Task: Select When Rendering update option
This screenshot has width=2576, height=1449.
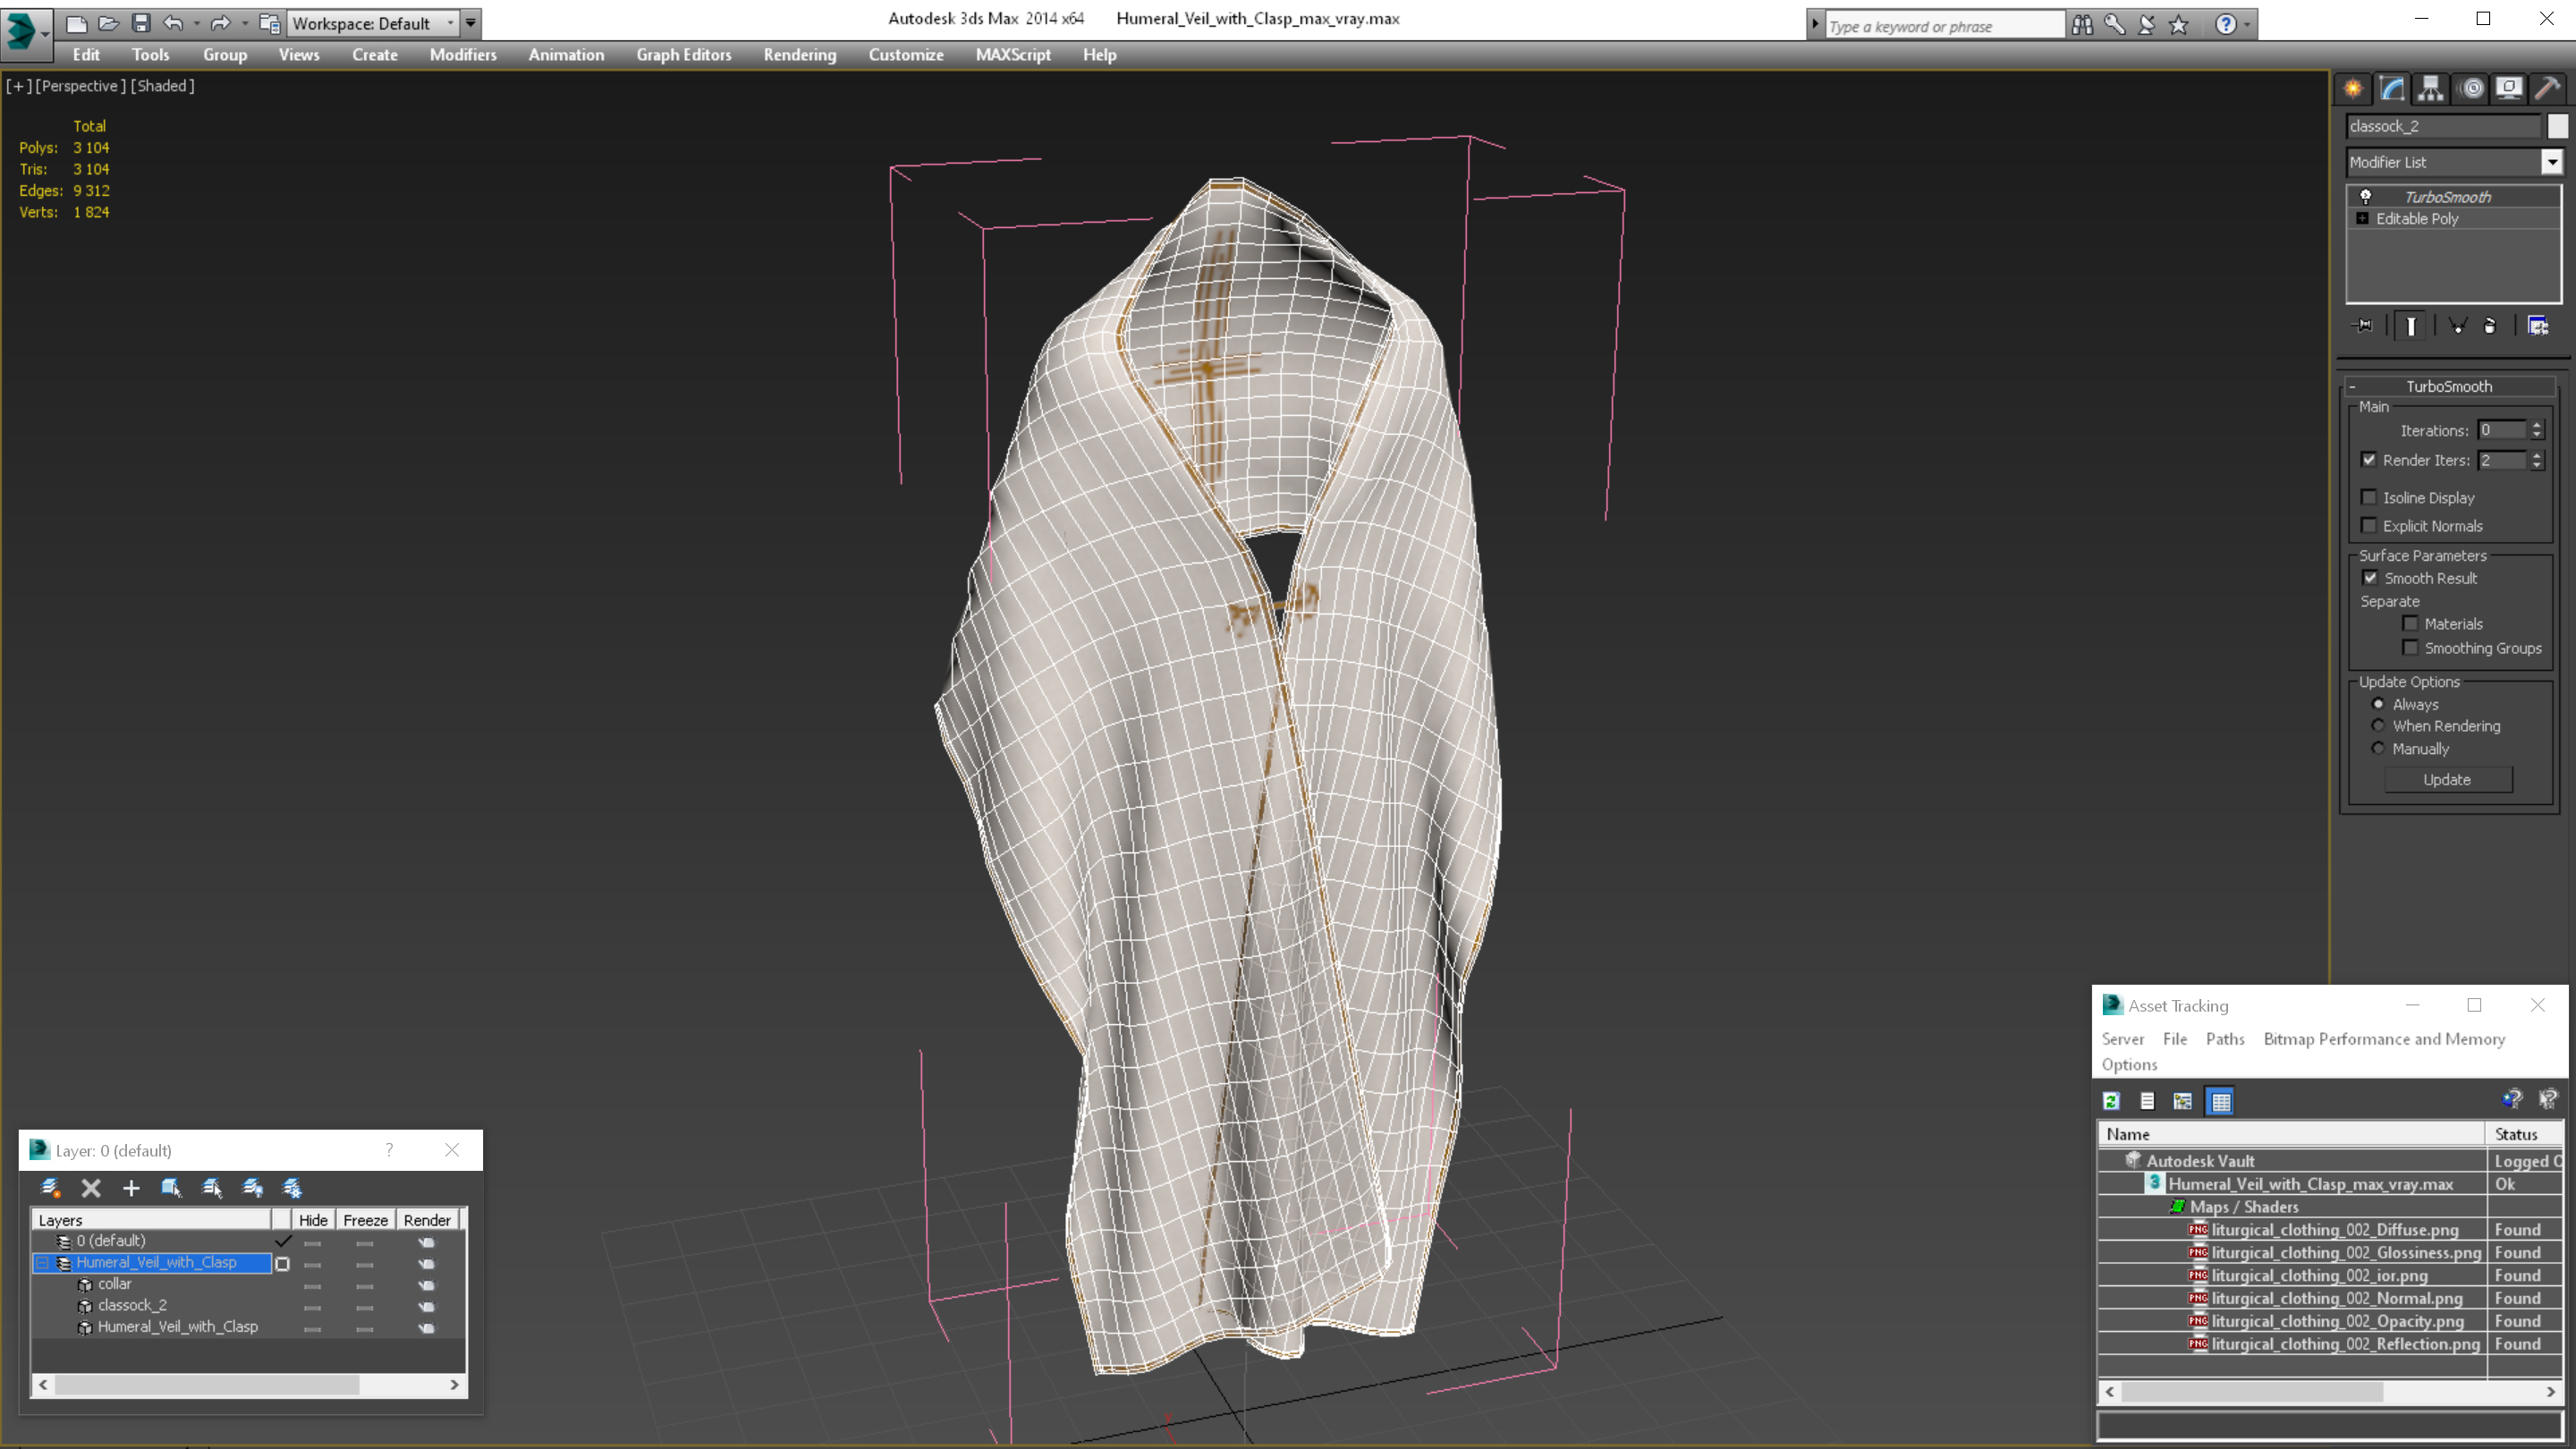Action: (2379, 726)
